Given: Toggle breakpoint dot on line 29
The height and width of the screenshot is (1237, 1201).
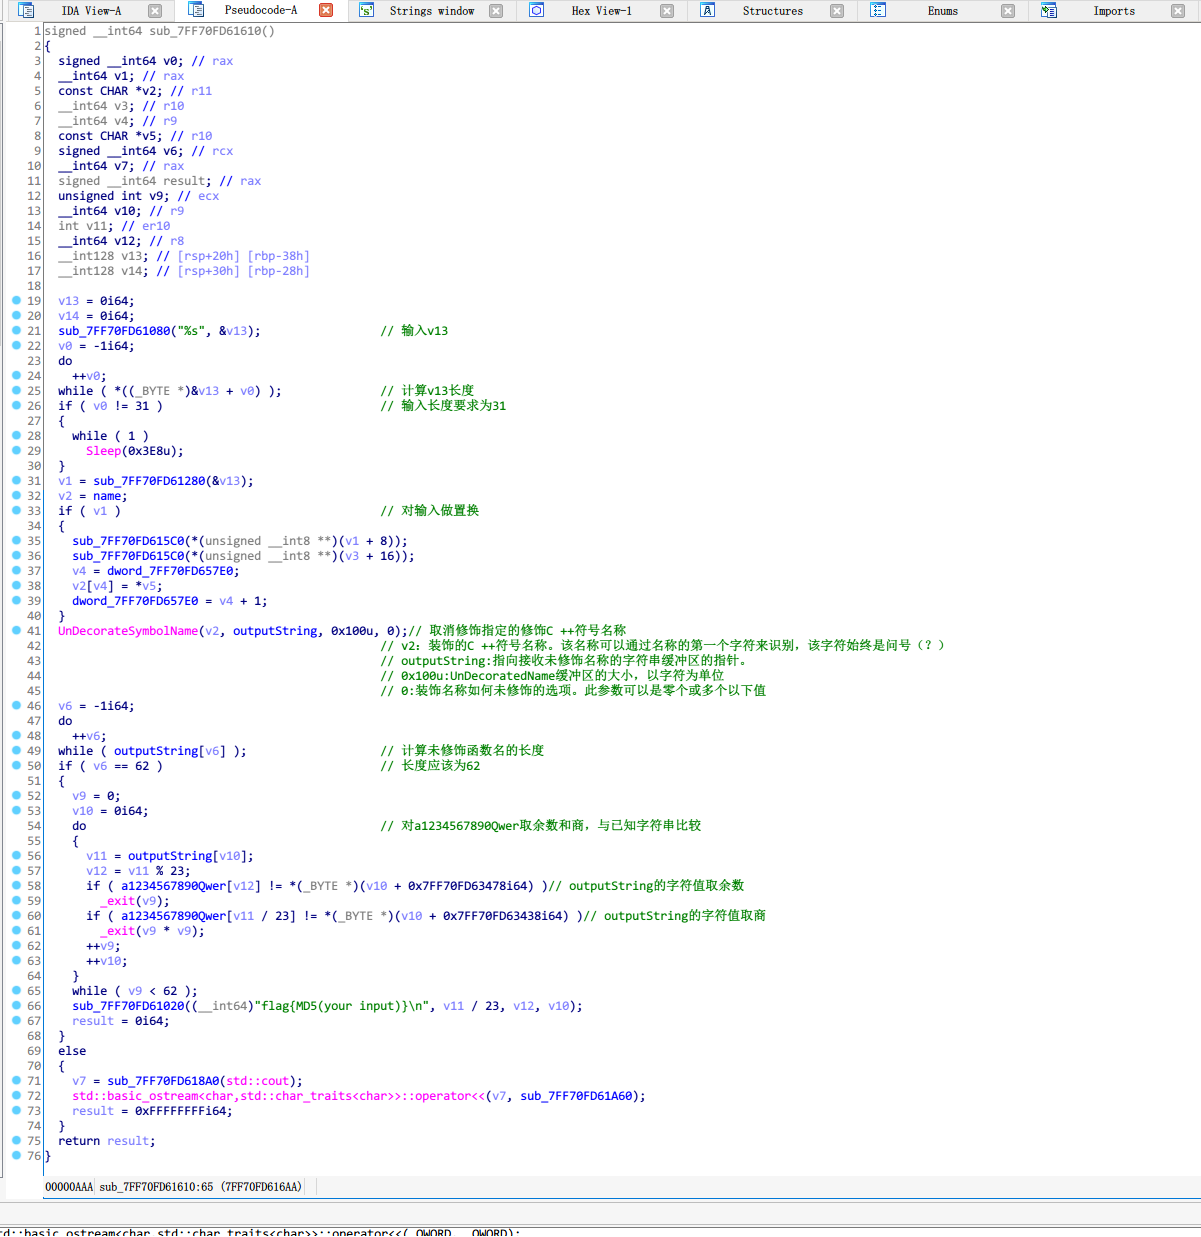Looking at the screenshot, I should (16, 450).
